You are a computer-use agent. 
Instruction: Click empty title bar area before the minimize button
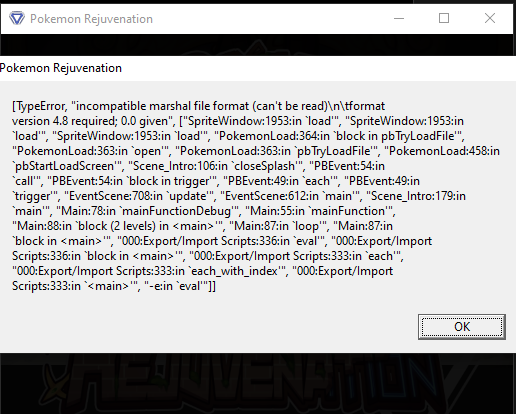click(x=267, y=18)
